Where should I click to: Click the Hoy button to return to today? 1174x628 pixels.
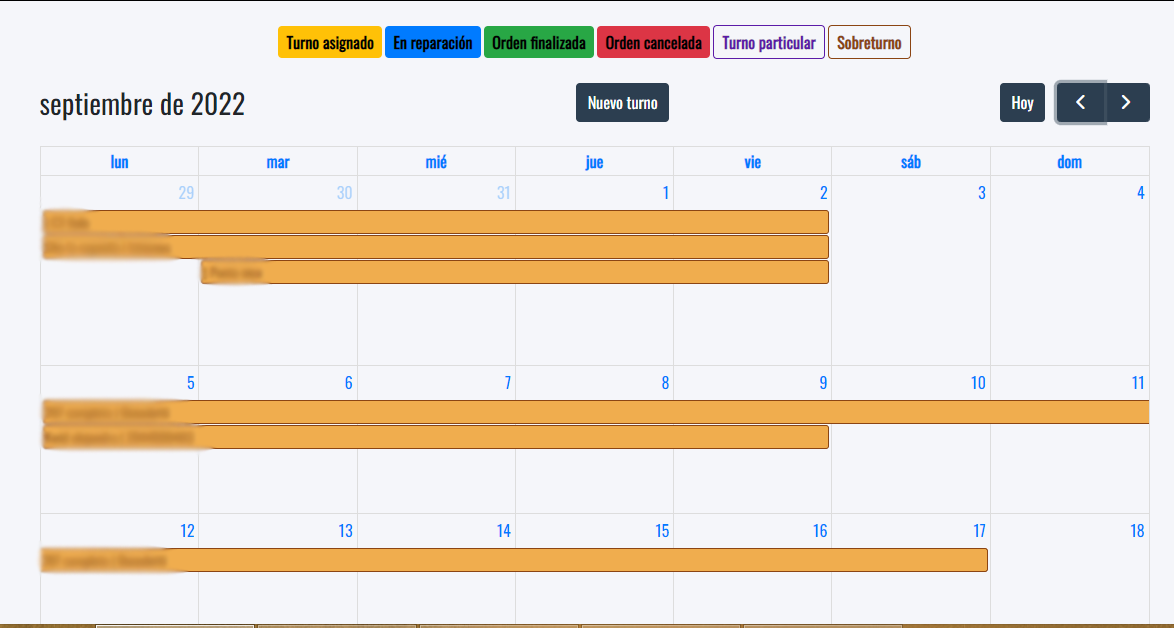click(x=1022, y=102)
